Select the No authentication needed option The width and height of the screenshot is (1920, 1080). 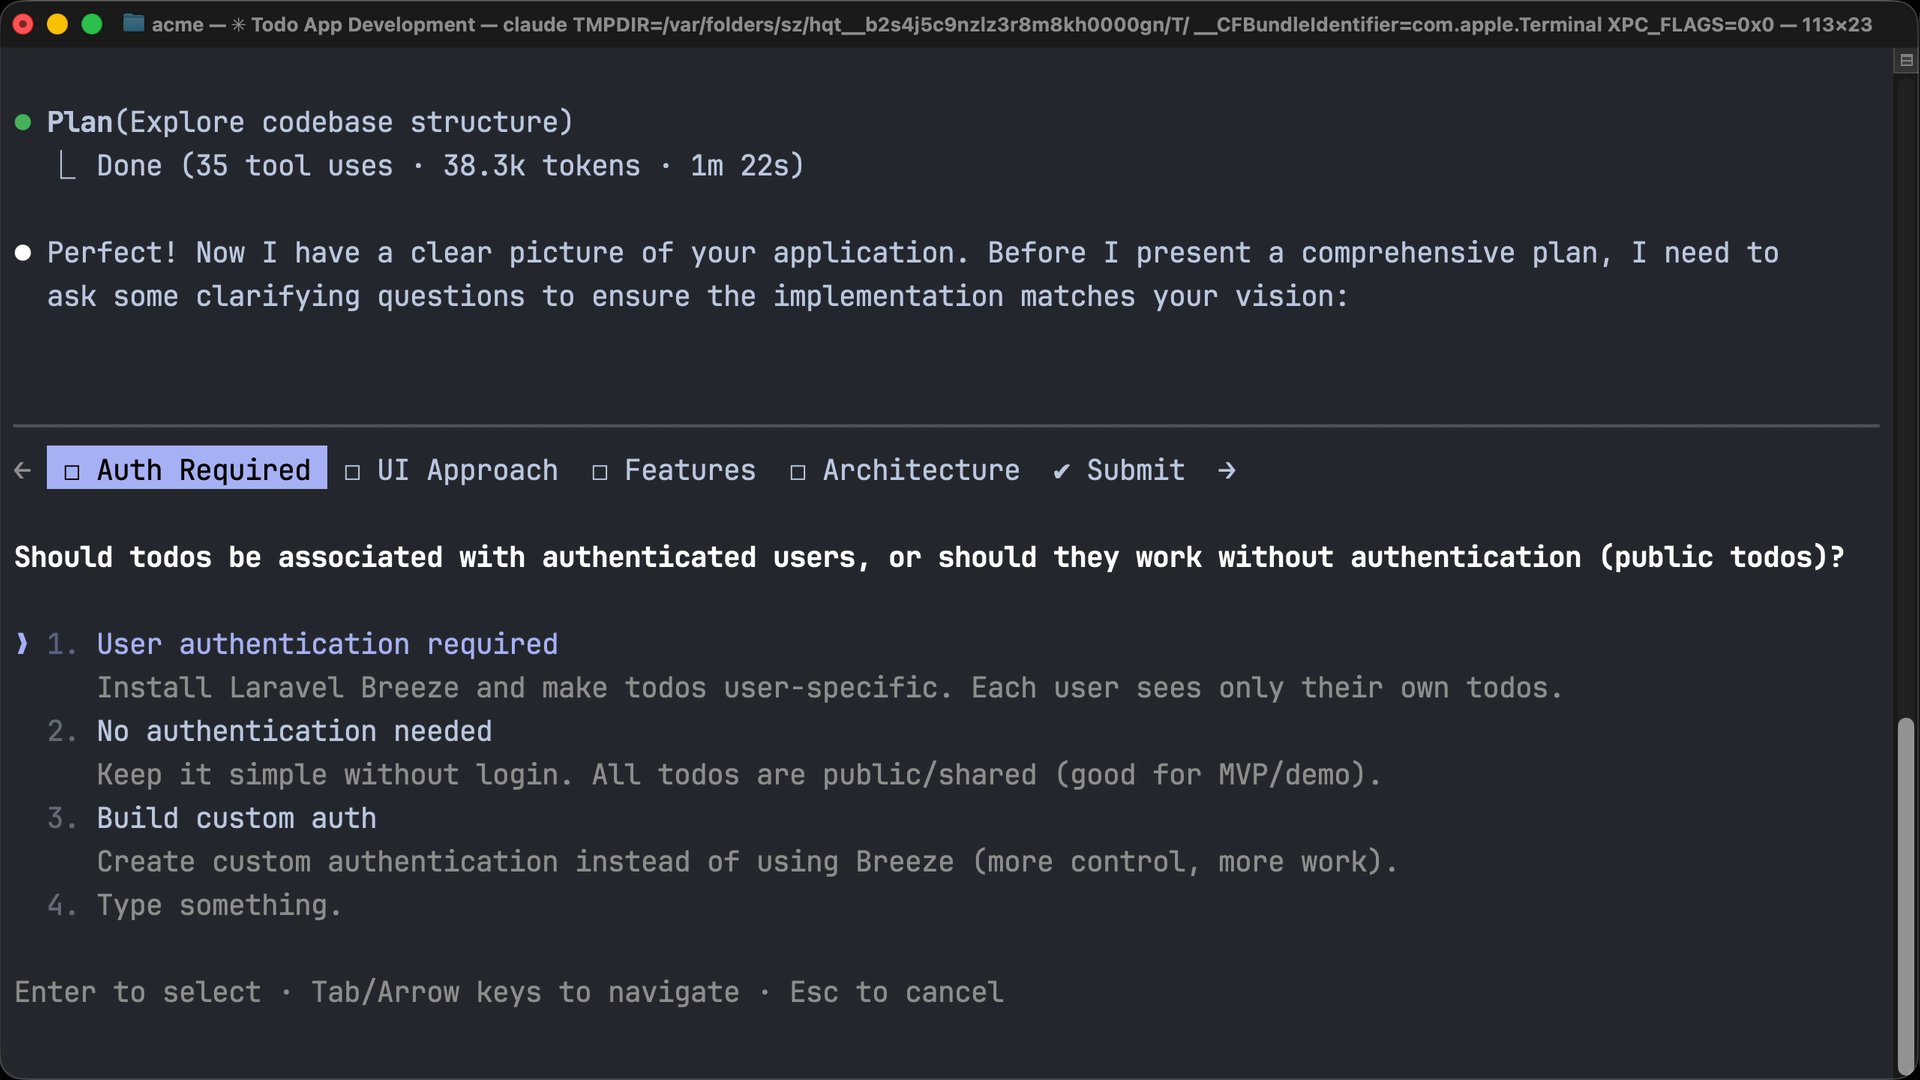click(x=293, y=731)
